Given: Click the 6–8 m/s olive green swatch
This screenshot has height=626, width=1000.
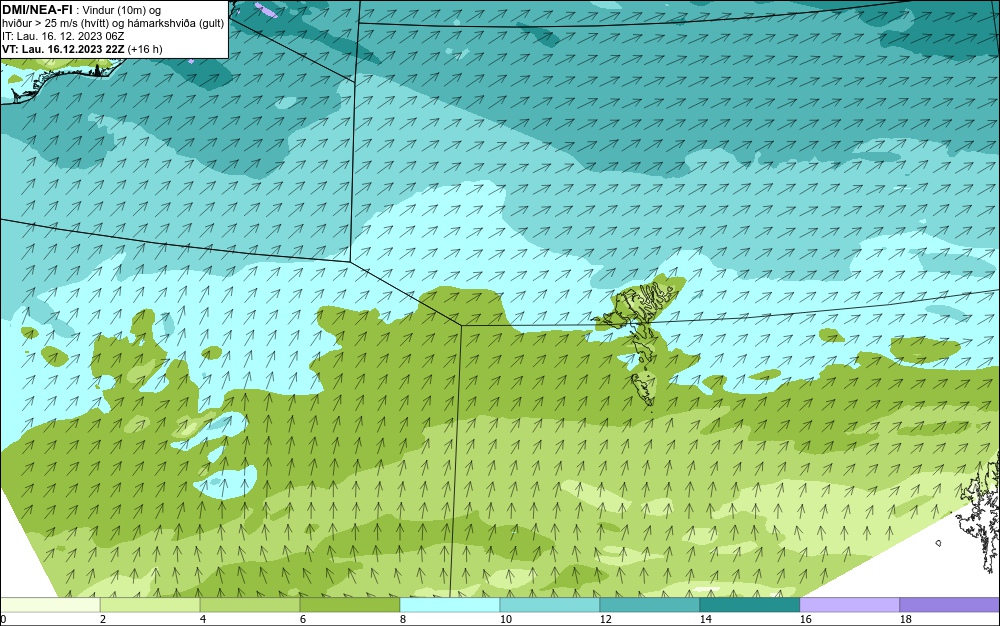Looking at the screenshot, I should 349,605.
